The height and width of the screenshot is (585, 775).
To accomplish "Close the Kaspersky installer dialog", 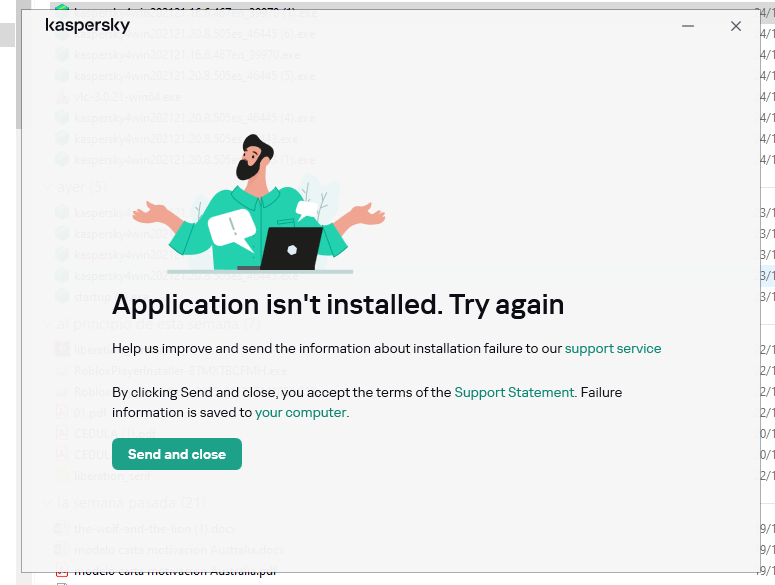I will (735, 26).
